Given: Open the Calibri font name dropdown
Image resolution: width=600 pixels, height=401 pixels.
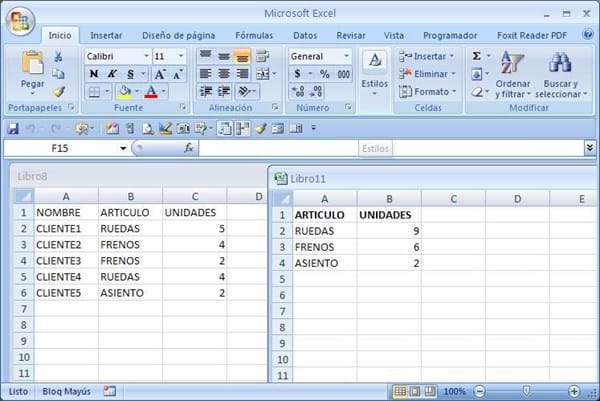Looking at the screenshot, I should 146,56.
